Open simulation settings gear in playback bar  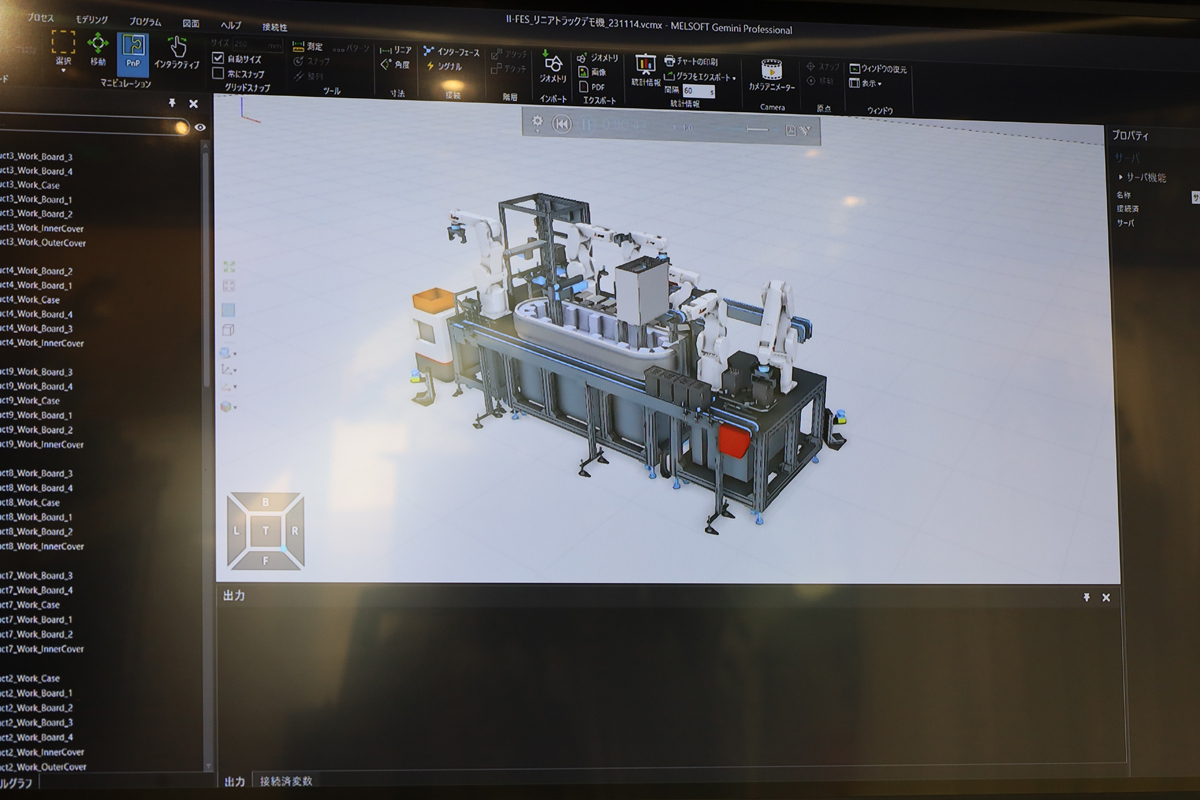pyautogui.click(x=537, y=122)
